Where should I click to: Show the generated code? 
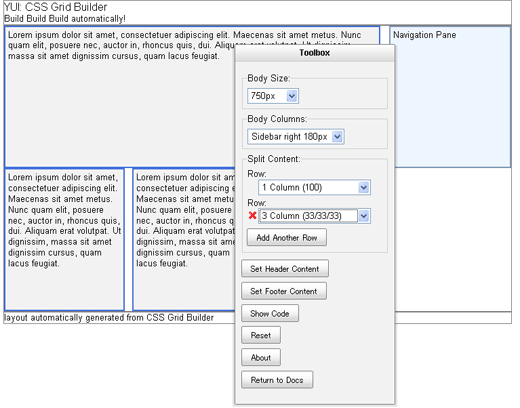270,313
